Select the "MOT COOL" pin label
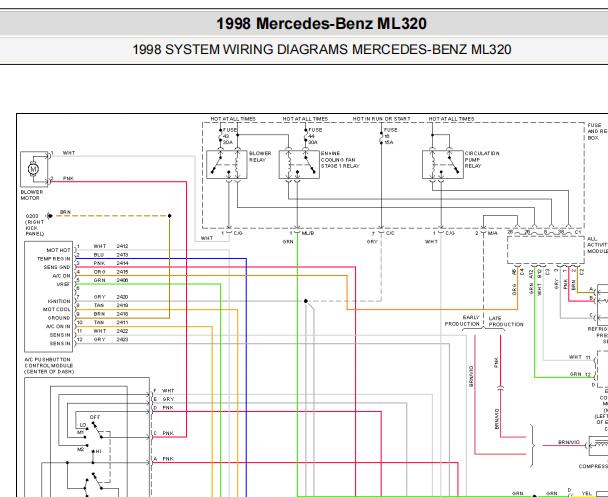Screen dimensions: 608x497 (x=57, y=309)
